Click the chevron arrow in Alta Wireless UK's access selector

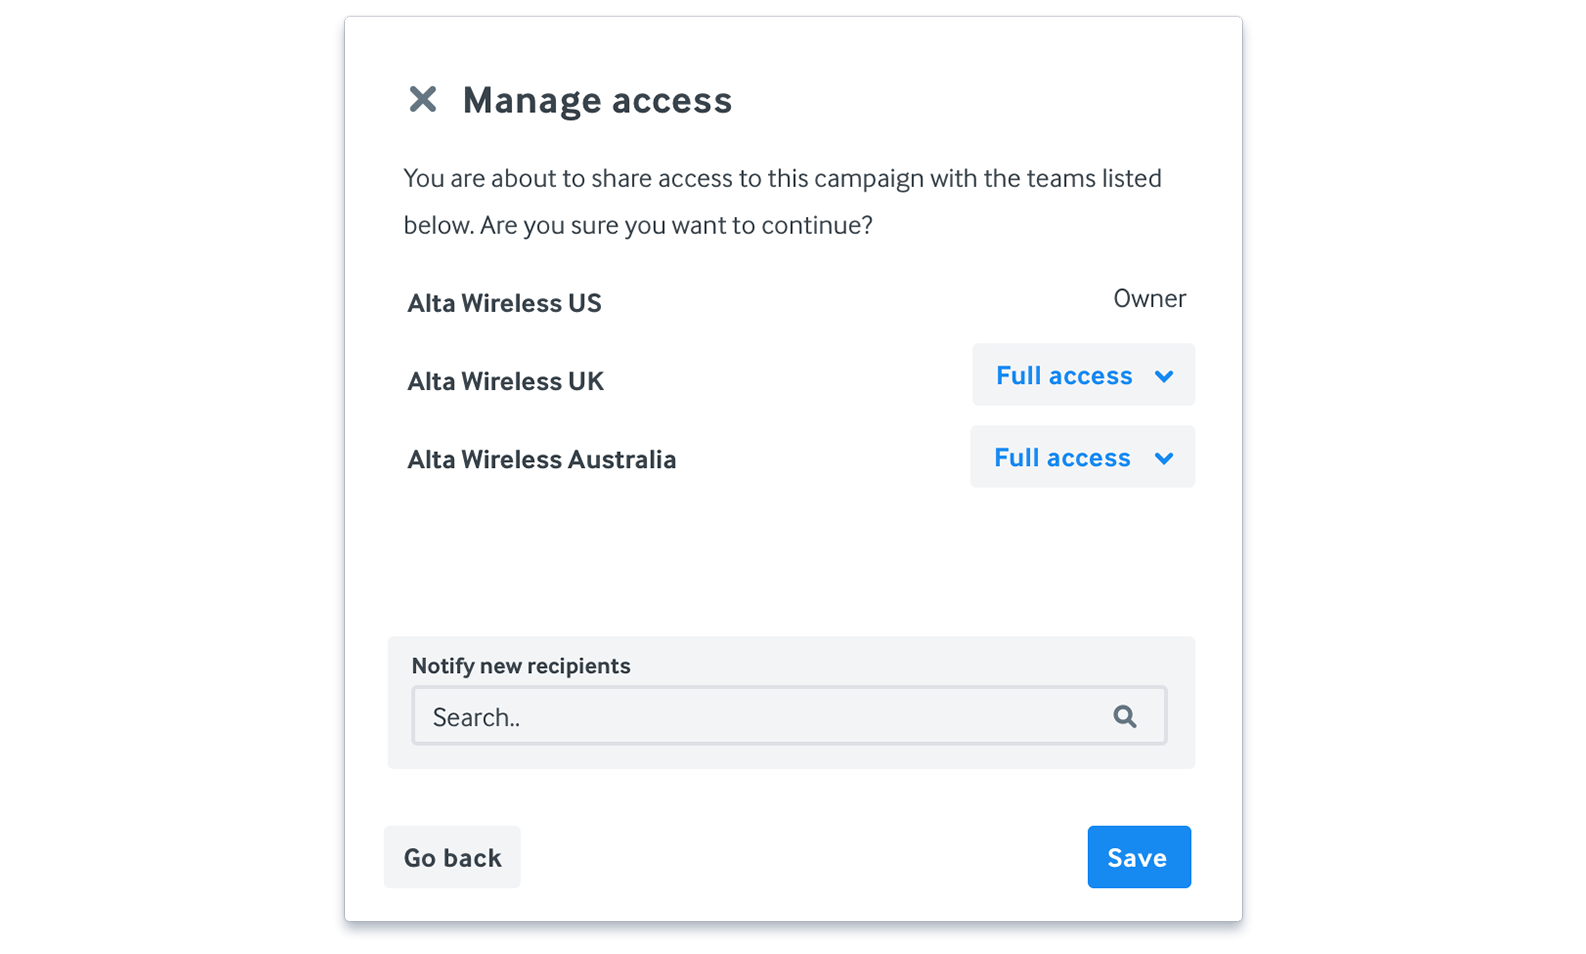(1163, 376)
